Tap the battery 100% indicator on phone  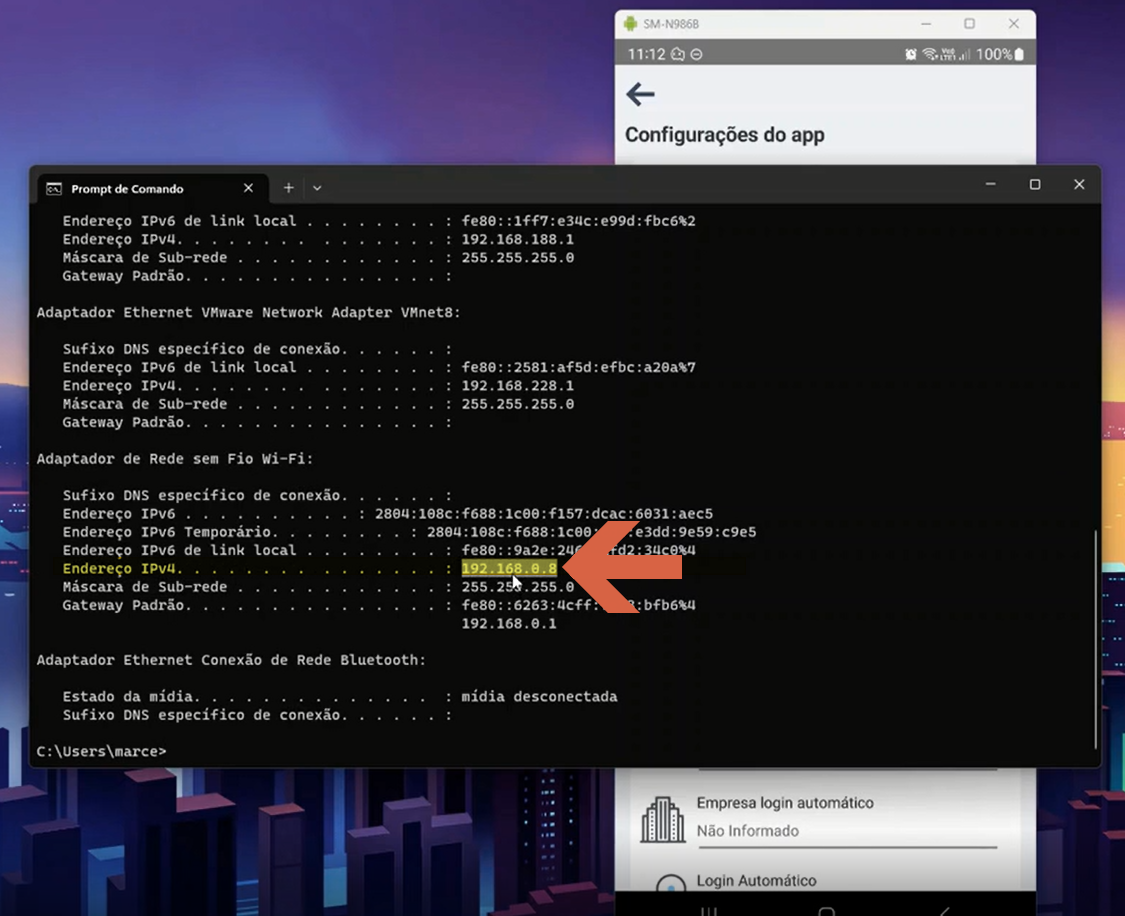(x=1000, y=54)
